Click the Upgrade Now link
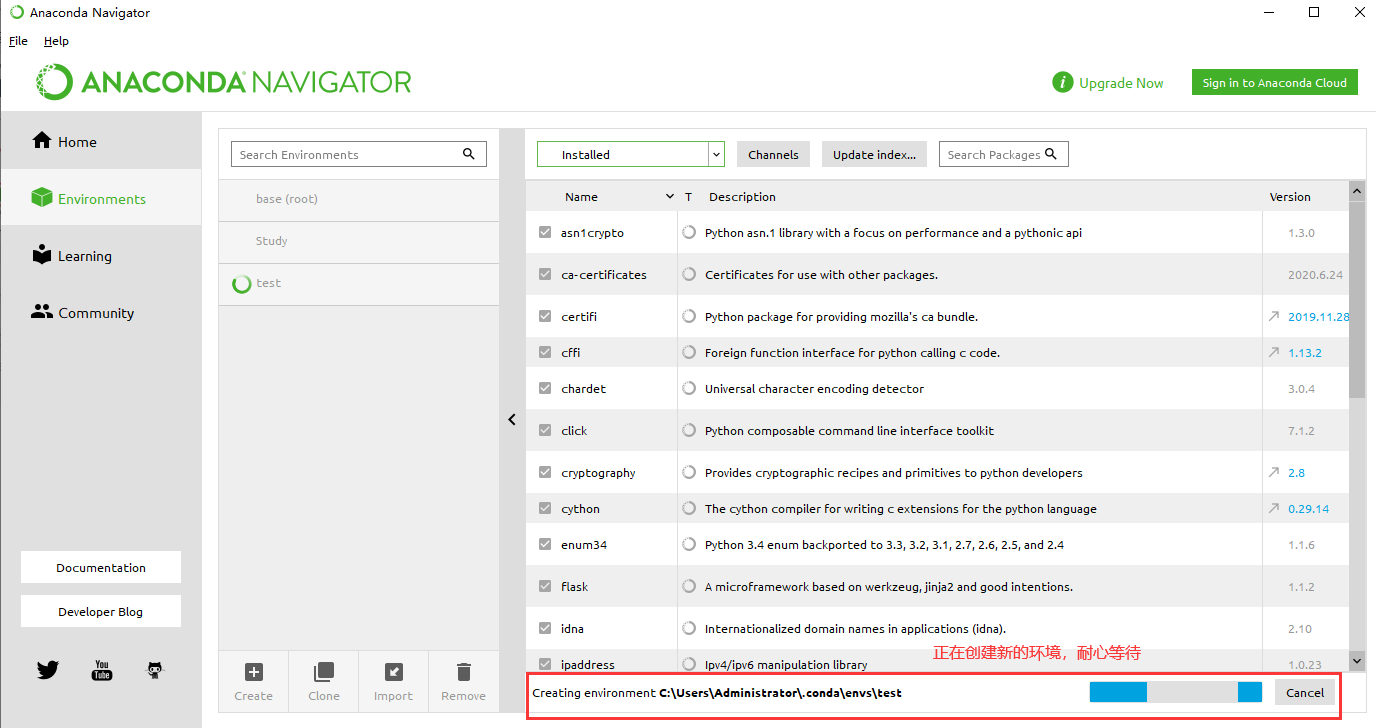Viewport: 1376px width, 728px height. (1121, 83)
